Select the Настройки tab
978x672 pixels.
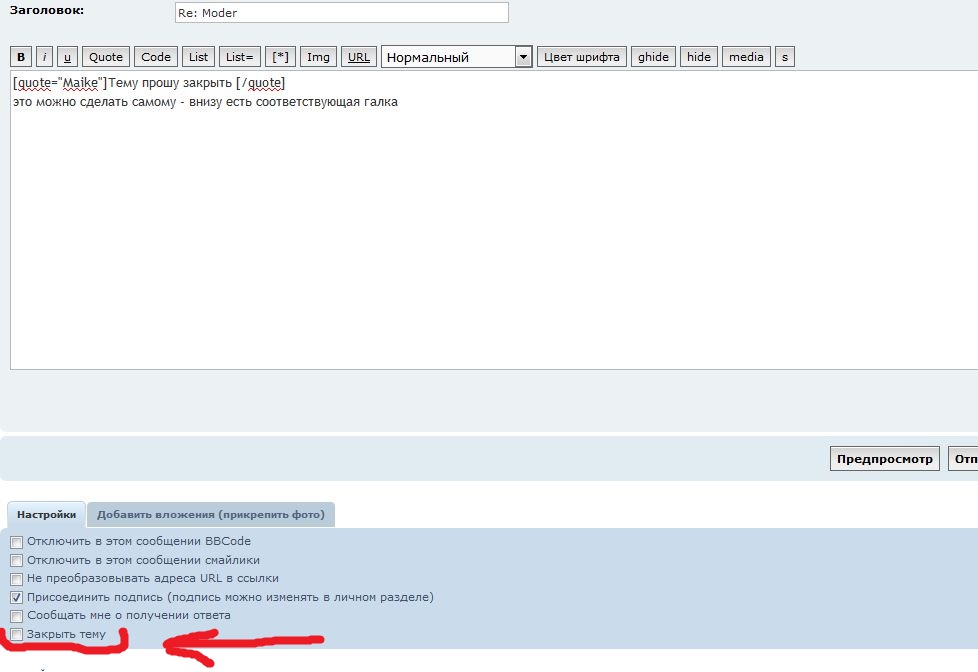pyautogui.click(x=46, y=515)
